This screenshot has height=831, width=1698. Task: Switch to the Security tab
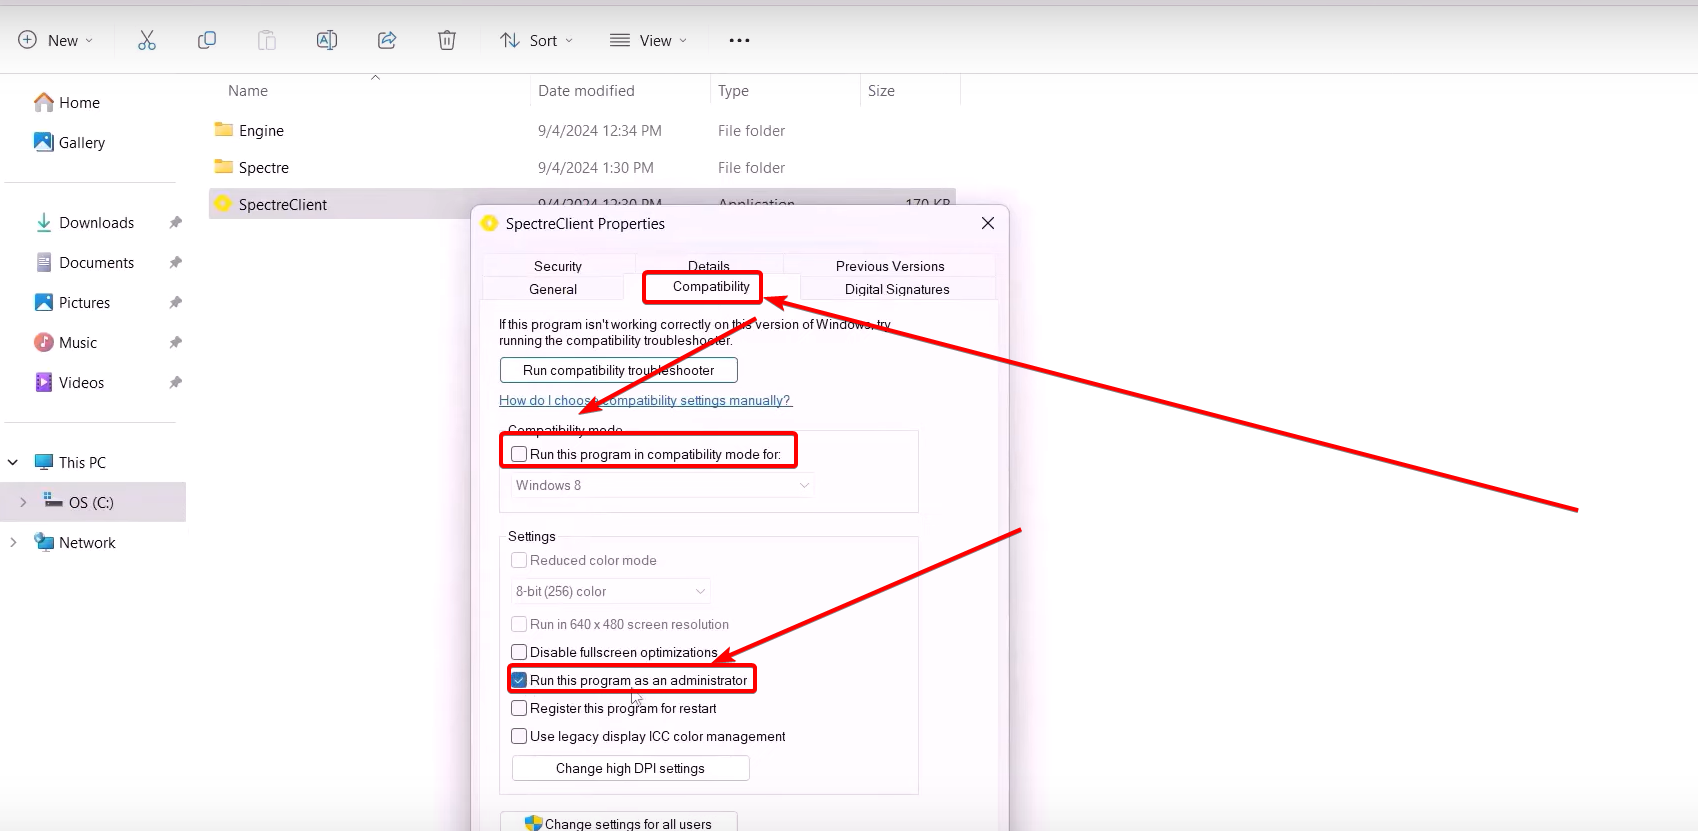(x=558, y=266)
